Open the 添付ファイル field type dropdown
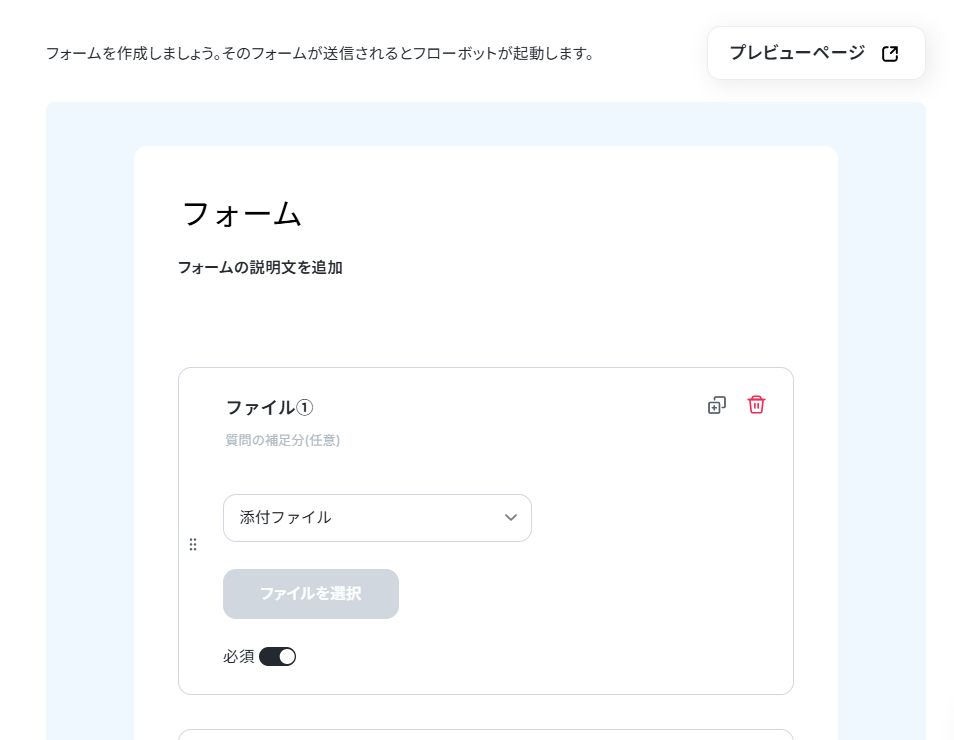The image size is (954, 740). 377,518
